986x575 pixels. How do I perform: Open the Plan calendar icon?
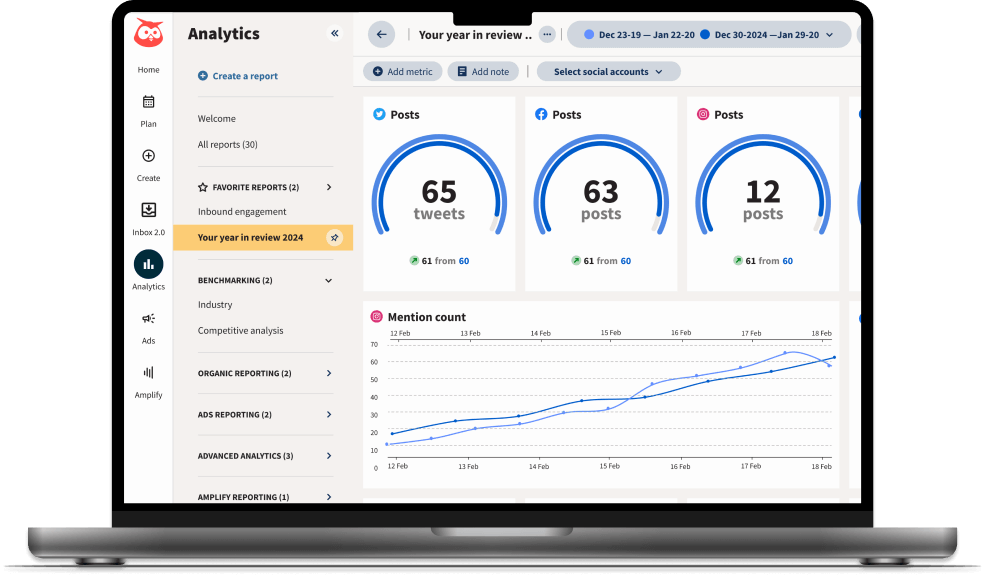pos(148,101)
